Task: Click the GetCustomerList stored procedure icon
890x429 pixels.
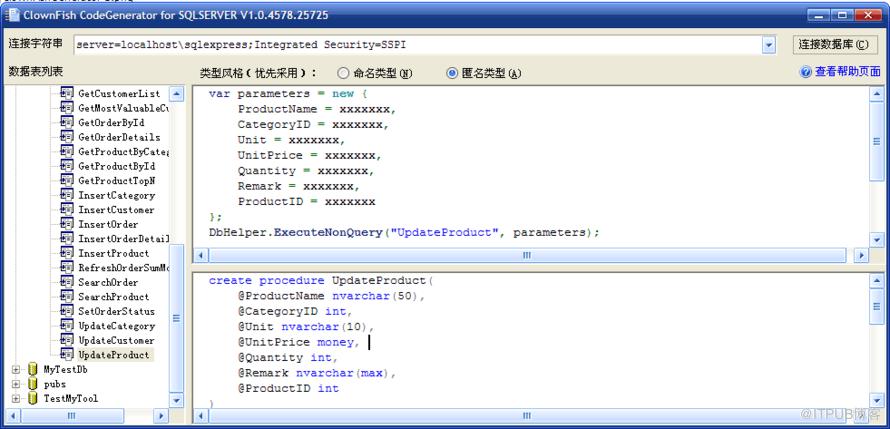Action: pyautogui.click(x=67, y=93)
